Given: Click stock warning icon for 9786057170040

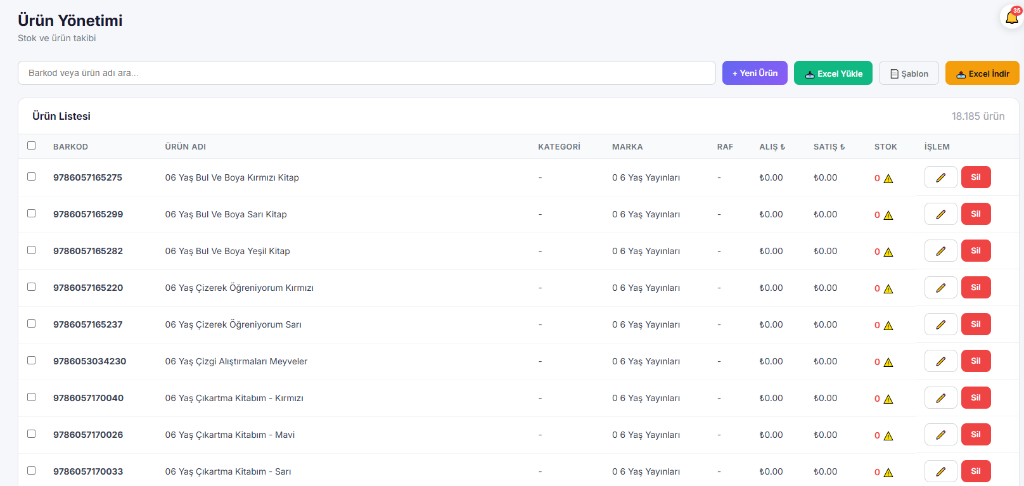Looking at the screenshot, I should tap(888, 398).
